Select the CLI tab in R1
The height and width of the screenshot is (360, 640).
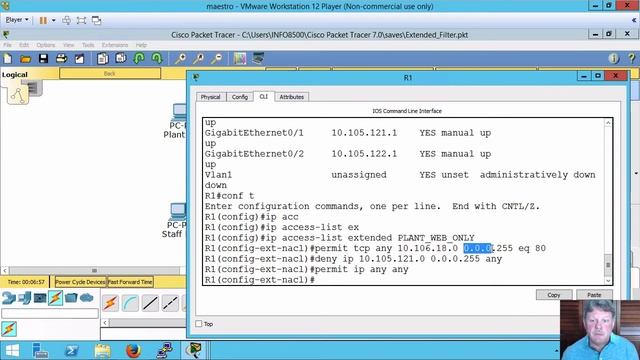pyautogui.click(x=264, y=97)
